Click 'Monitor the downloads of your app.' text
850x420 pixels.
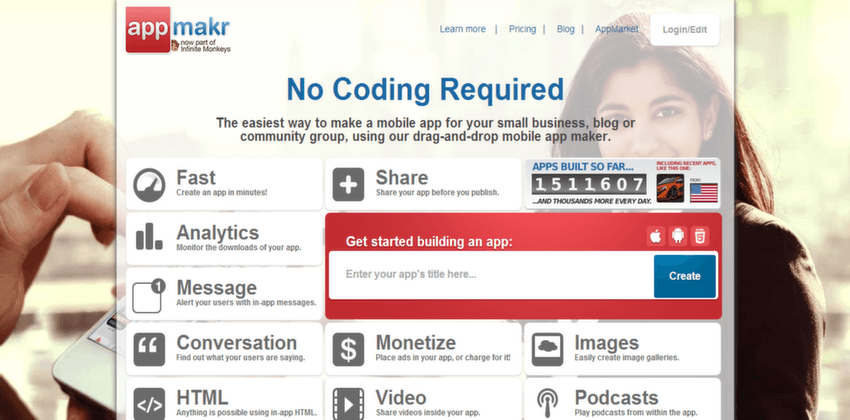(x=239, y=248)
